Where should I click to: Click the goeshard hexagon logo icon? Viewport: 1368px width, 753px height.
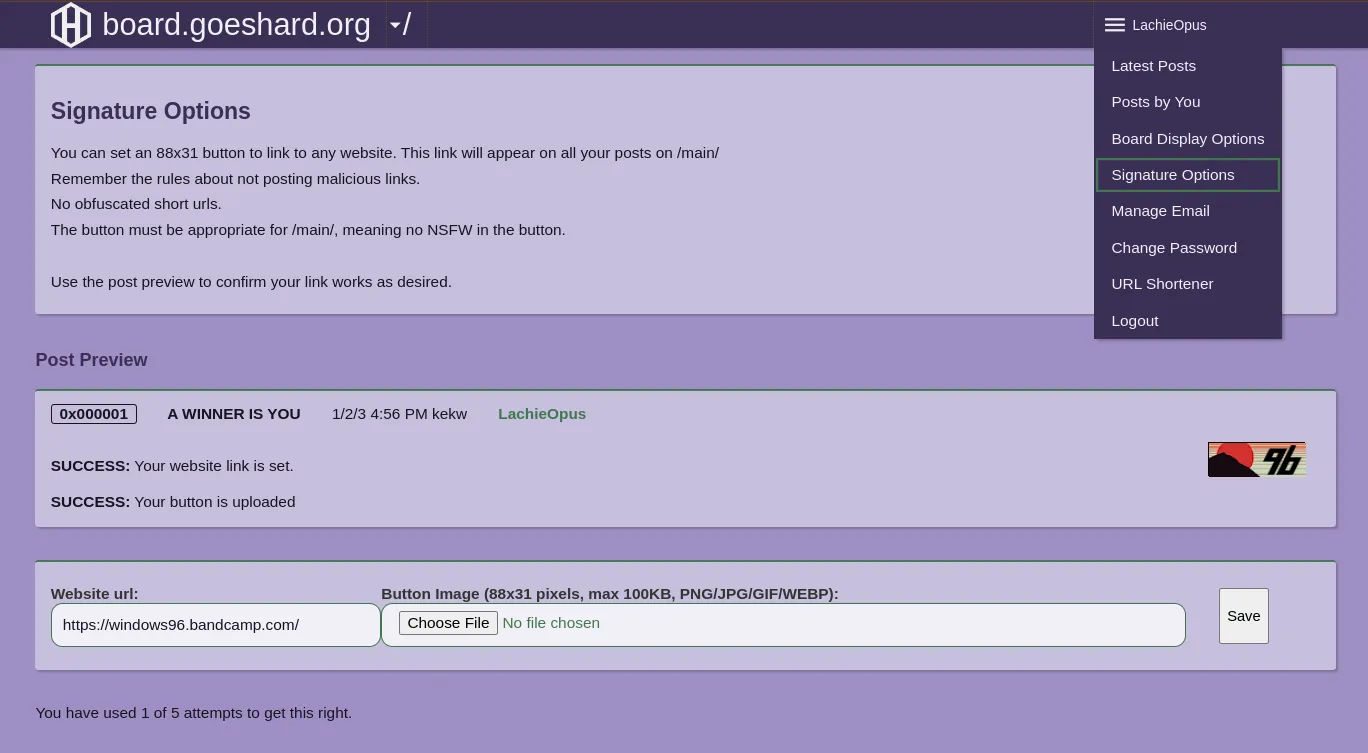pyautogui.click(x=70, y=25)
